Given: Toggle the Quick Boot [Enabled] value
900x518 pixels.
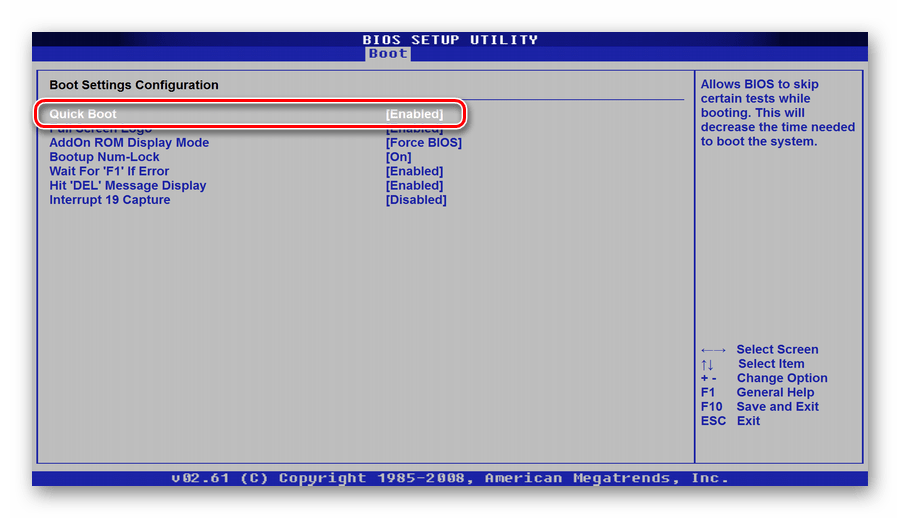Looking at the screenshot, I should tap(414, 114).
